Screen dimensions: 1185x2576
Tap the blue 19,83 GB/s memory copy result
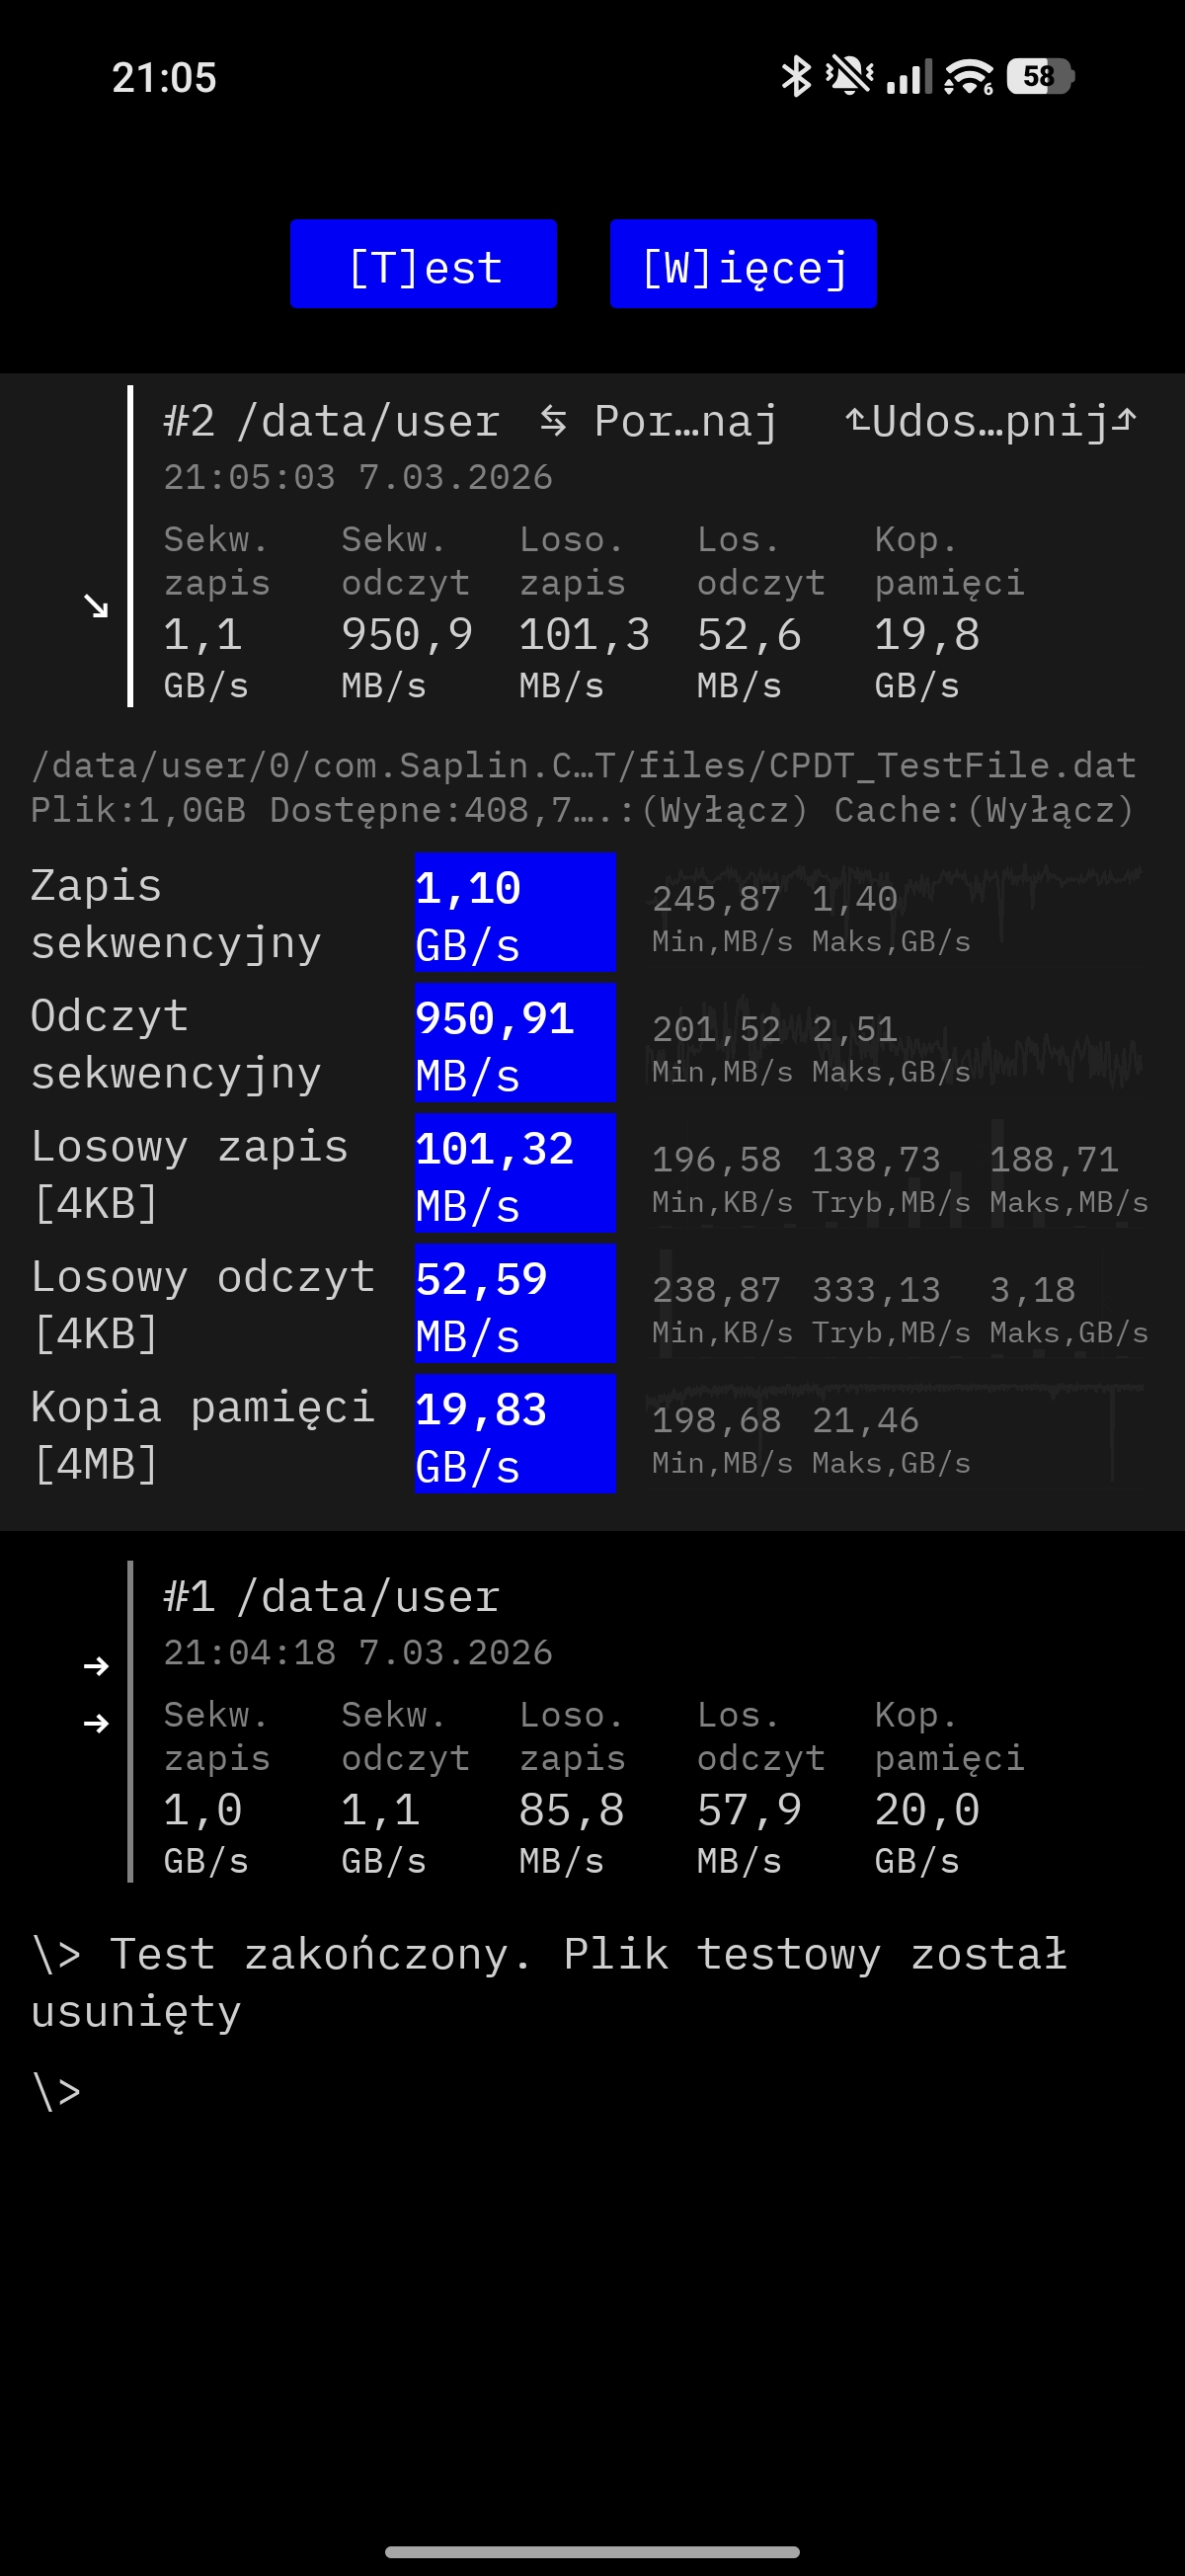click(515, 1434)
